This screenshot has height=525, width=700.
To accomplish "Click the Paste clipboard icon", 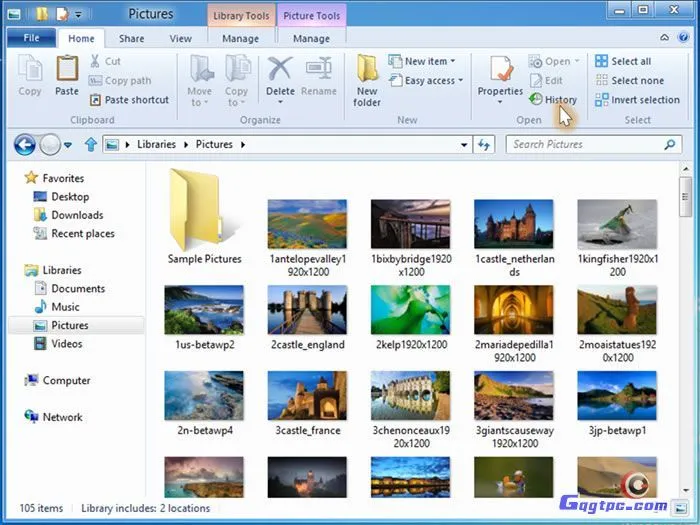I will click(67, 68).
